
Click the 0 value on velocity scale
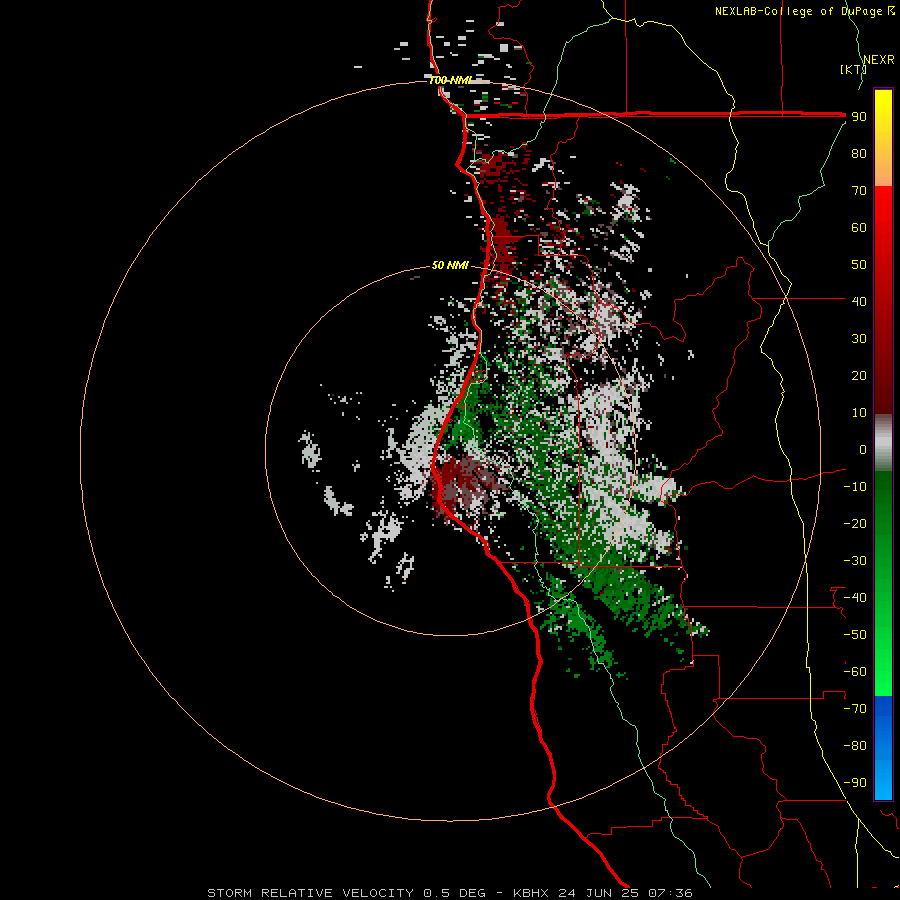(x=863, y=449)
